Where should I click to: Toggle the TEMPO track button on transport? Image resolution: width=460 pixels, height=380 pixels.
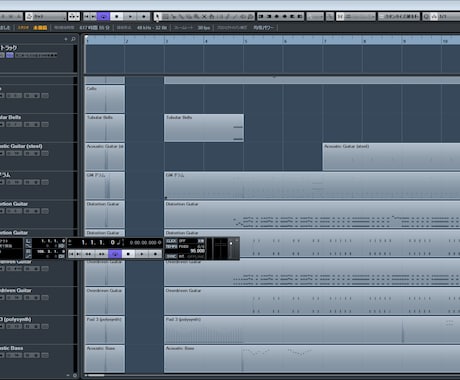pos(171,246)
